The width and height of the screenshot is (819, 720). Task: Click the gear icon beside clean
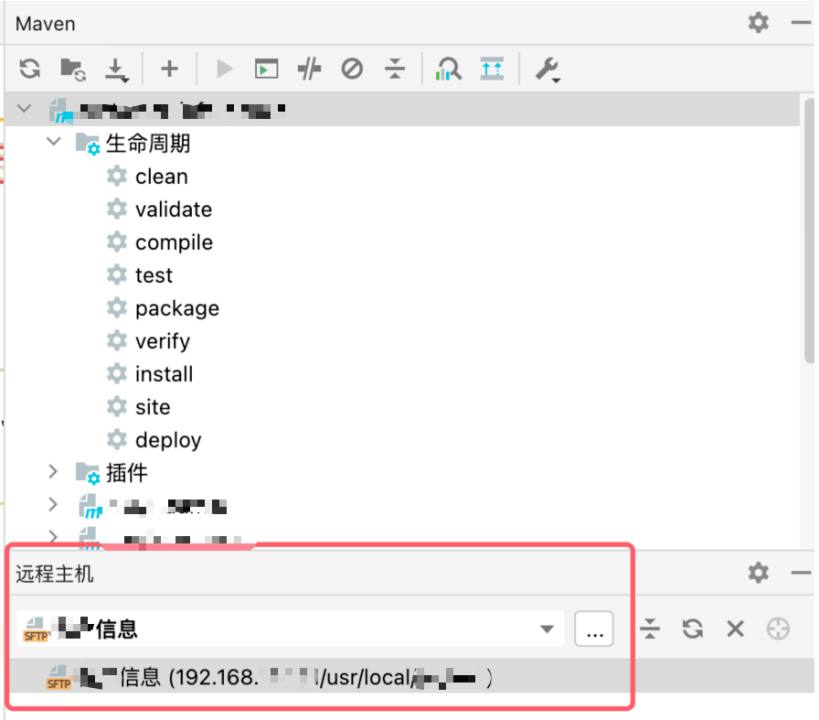click(x=117, y=176)
